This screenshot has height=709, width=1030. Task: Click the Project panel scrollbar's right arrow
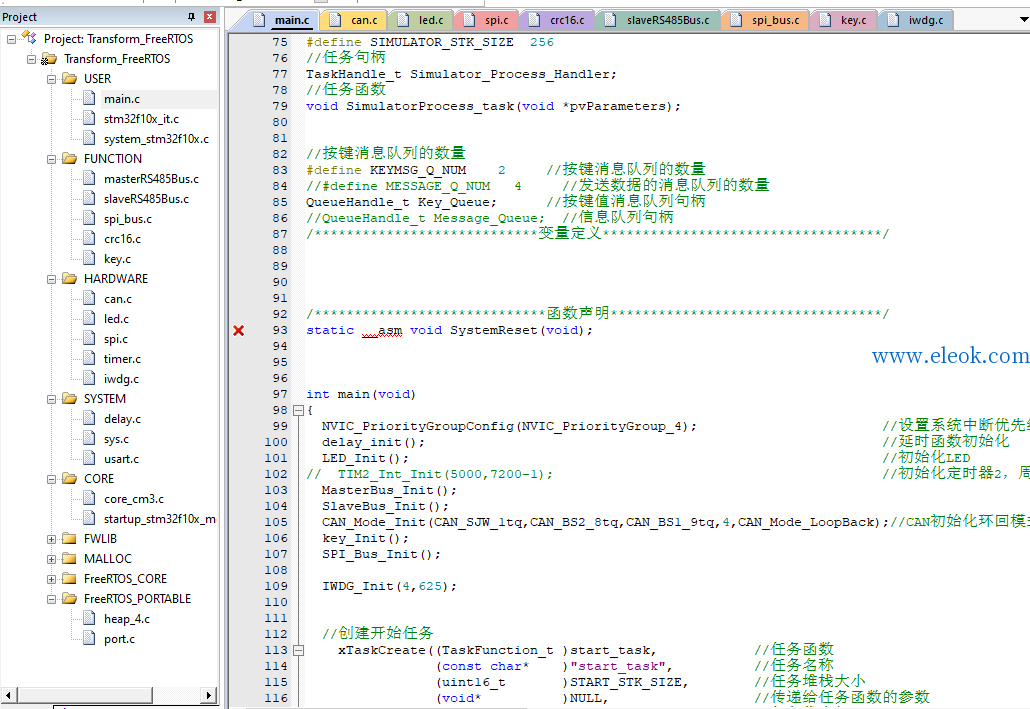pos(208,695)
